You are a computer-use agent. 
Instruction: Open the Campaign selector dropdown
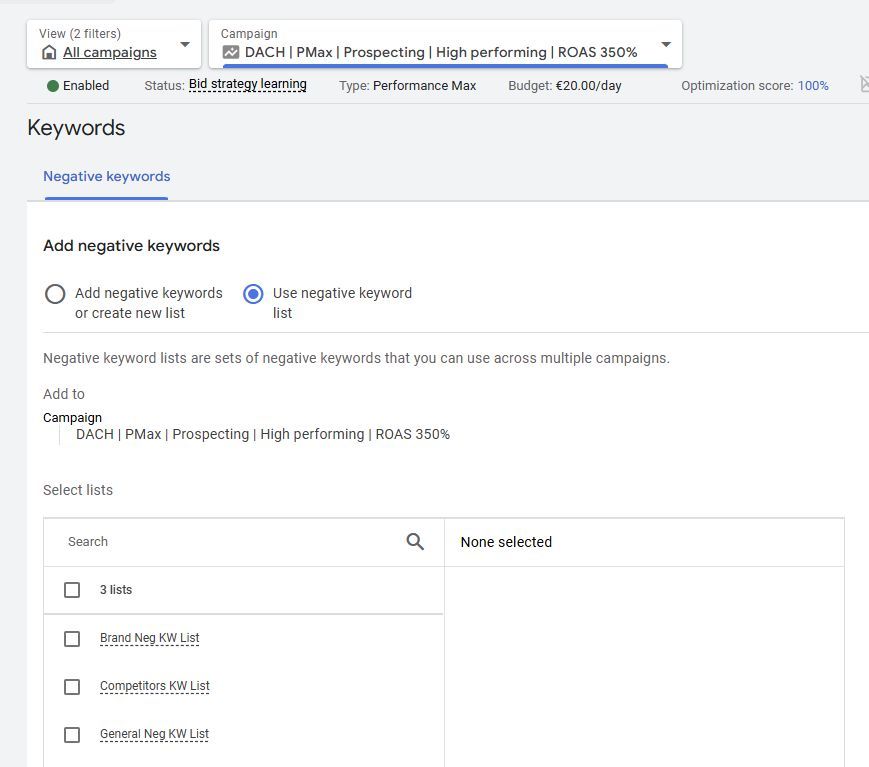point(665,44)
